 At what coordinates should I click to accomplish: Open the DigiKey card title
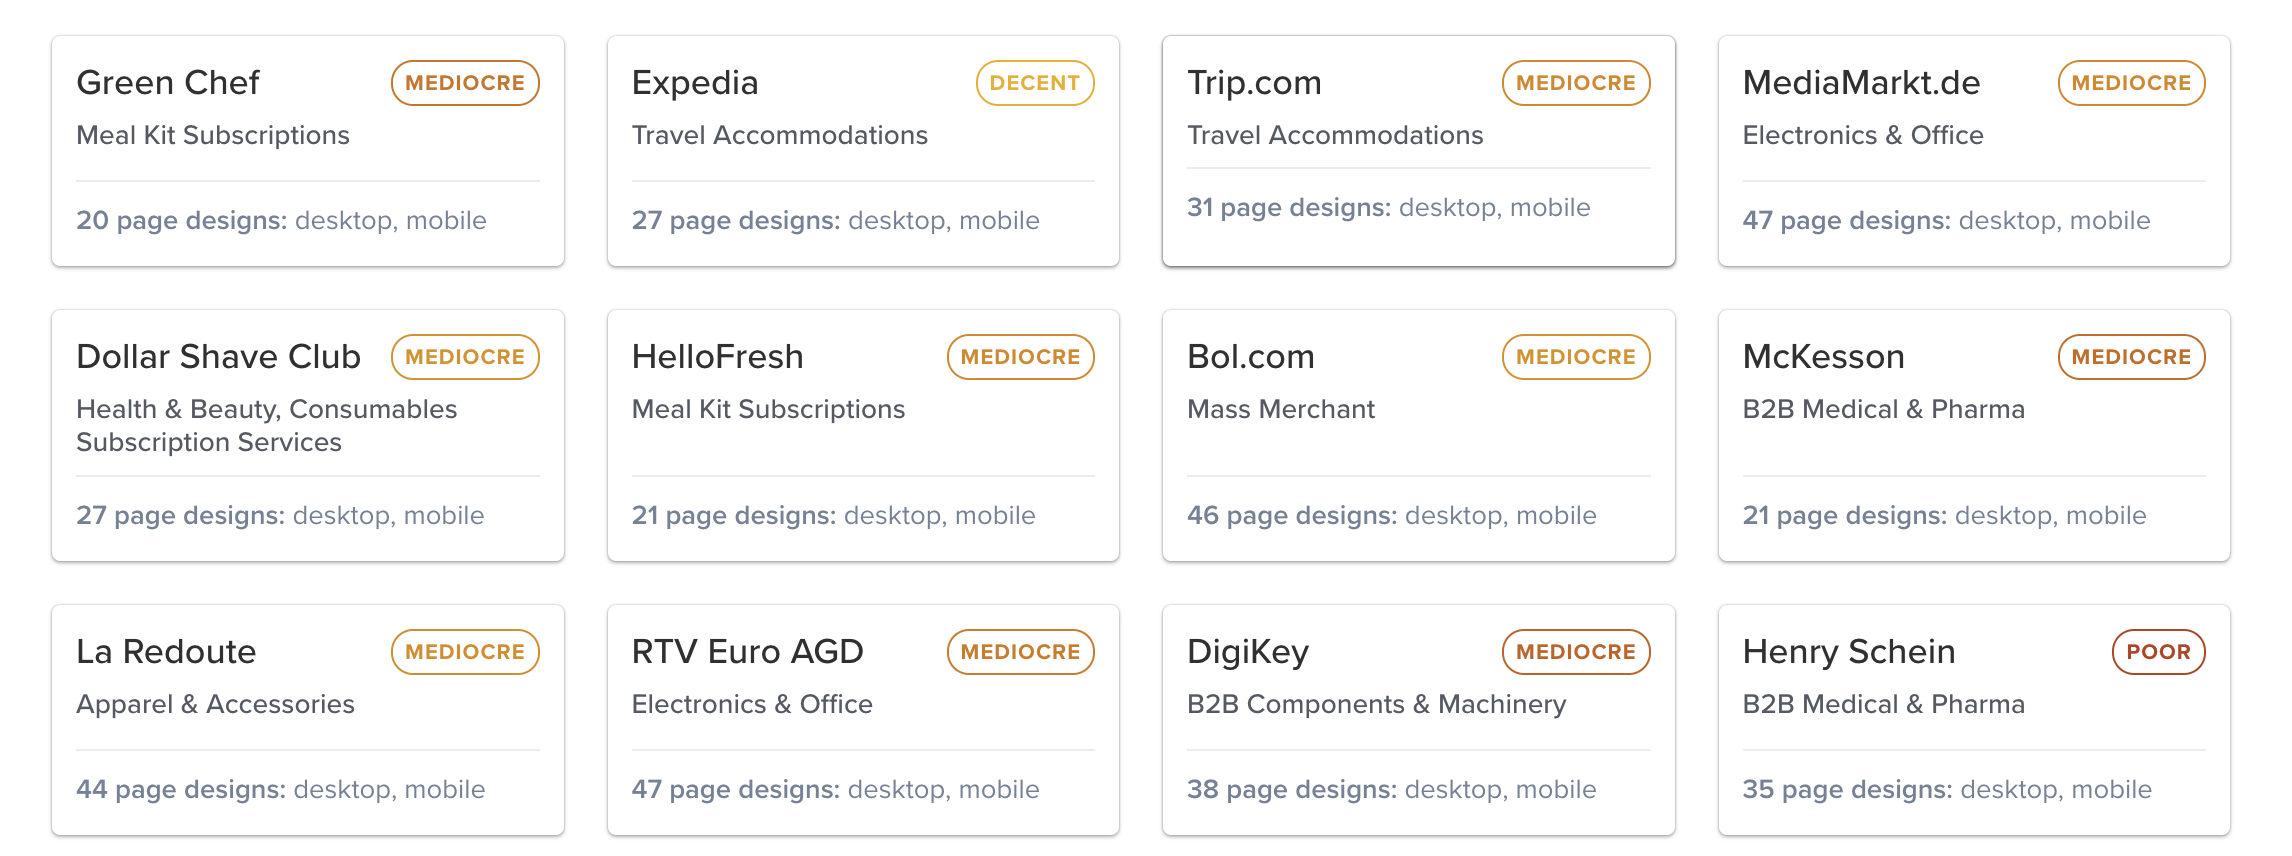pos(1247,652)
